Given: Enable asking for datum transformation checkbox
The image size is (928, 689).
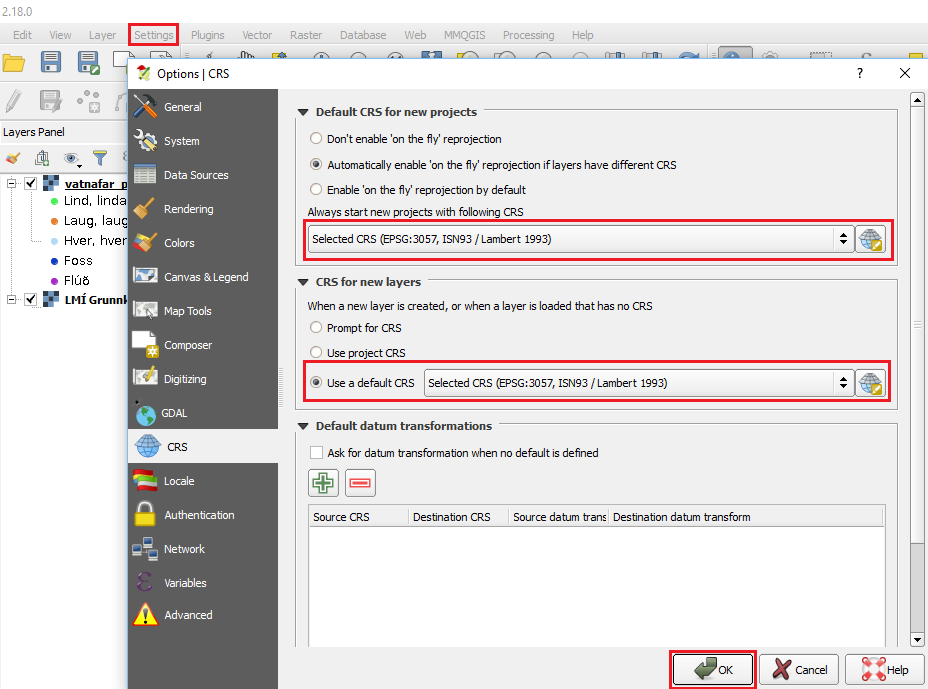Looking at the screenshot, I should (x=317, y=453).
